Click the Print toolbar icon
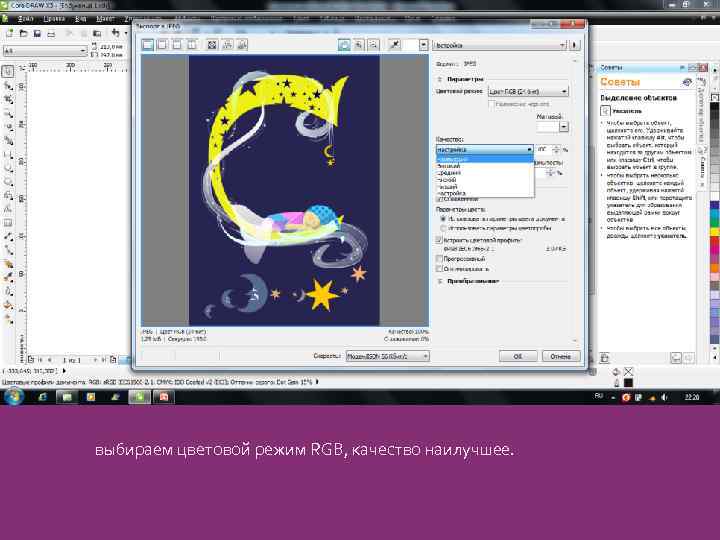Image resolution: width=720 pixels, height=540 pixels. [x=51, y=33]
